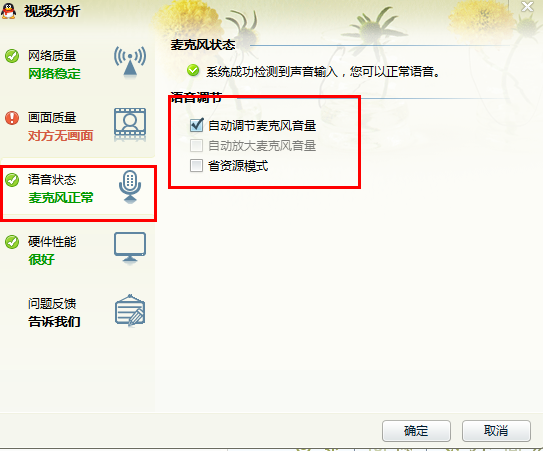Image resolution: width=543 pixels, height=451 pixels.
Task: Toggle the 自动放大麦克风音量 checkbox
Action: (x=196, y=145)
